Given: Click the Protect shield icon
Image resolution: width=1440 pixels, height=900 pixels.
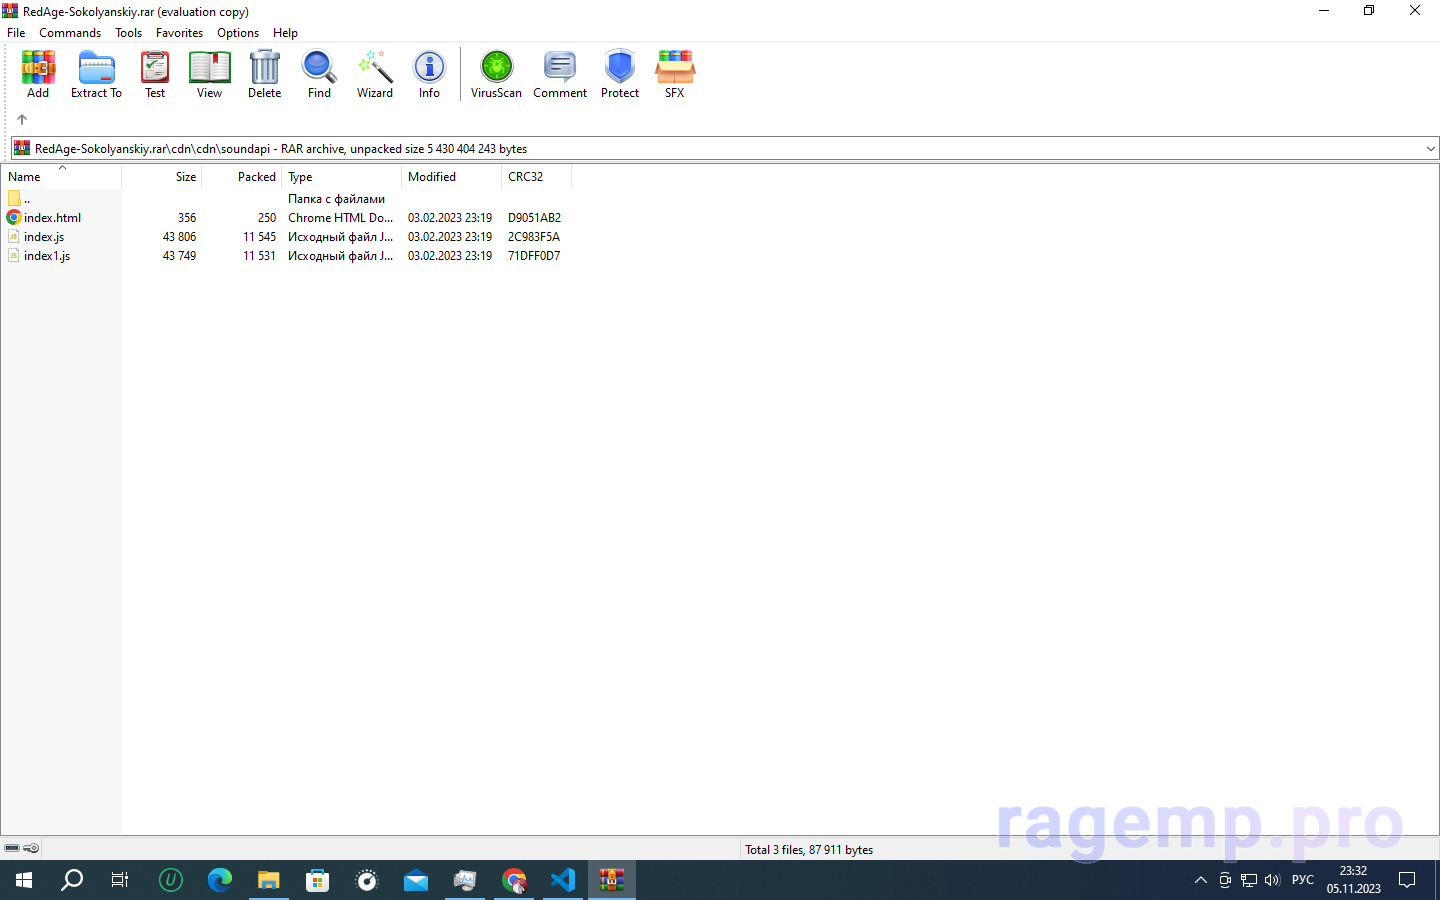Looking at the screenshot, I should pos(620,74).
